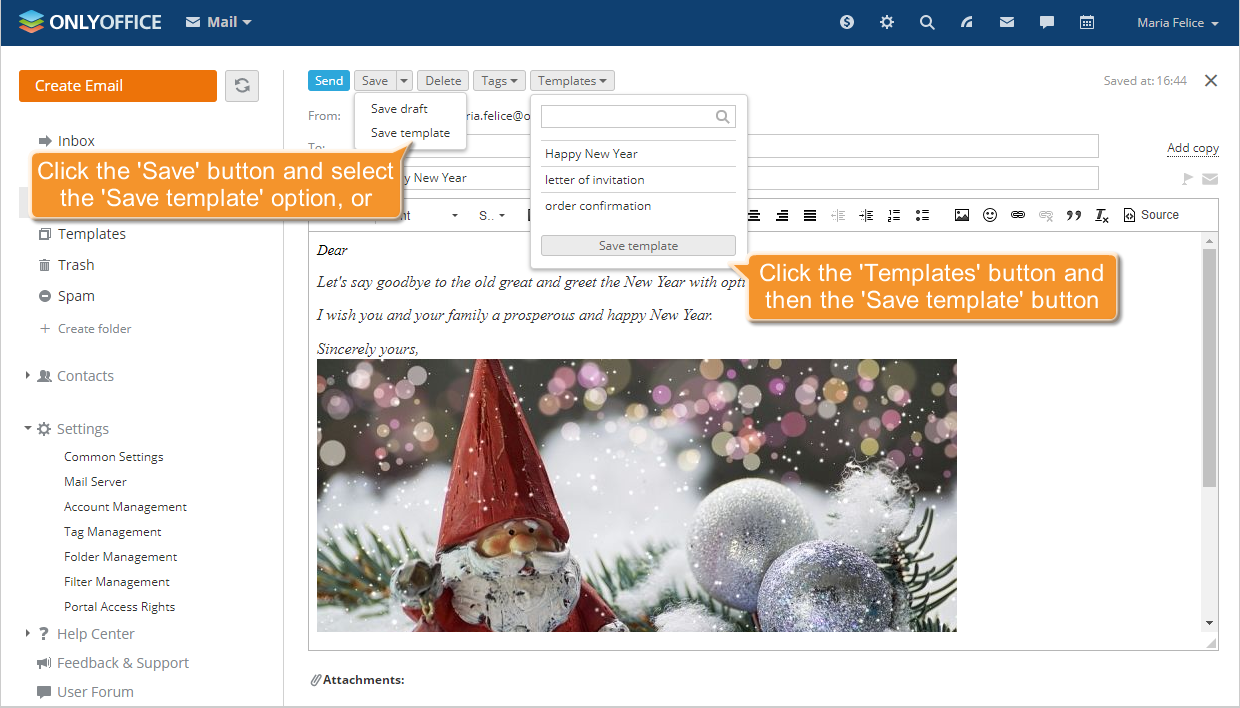Image resolution: width=1240 pixels, height=708 pixels.
Task: Click the insert link icon
Action: [x=1018, y=215]
